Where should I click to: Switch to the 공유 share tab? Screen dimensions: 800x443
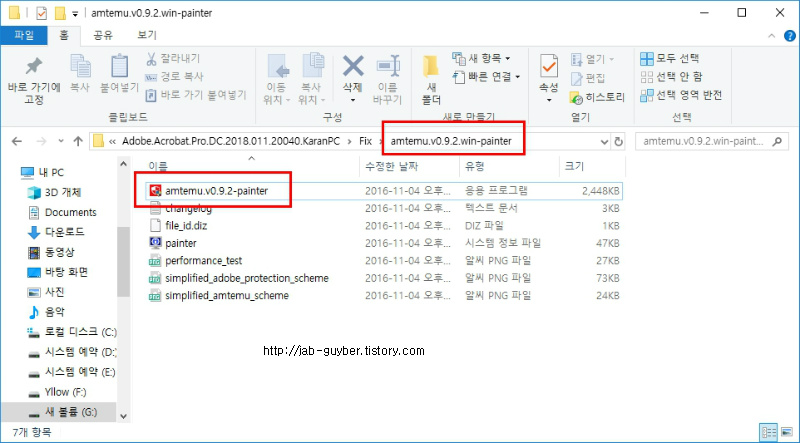click(103, 35)
